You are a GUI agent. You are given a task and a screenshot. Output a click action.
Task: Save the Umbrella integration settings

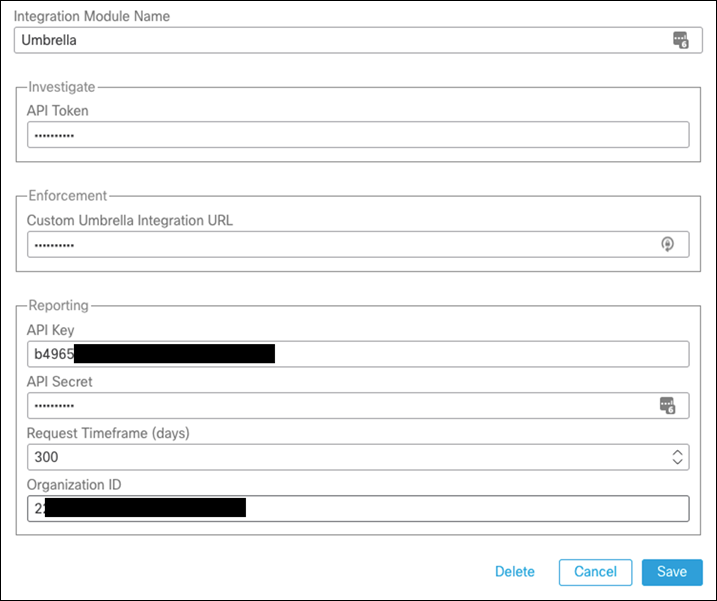672,572
